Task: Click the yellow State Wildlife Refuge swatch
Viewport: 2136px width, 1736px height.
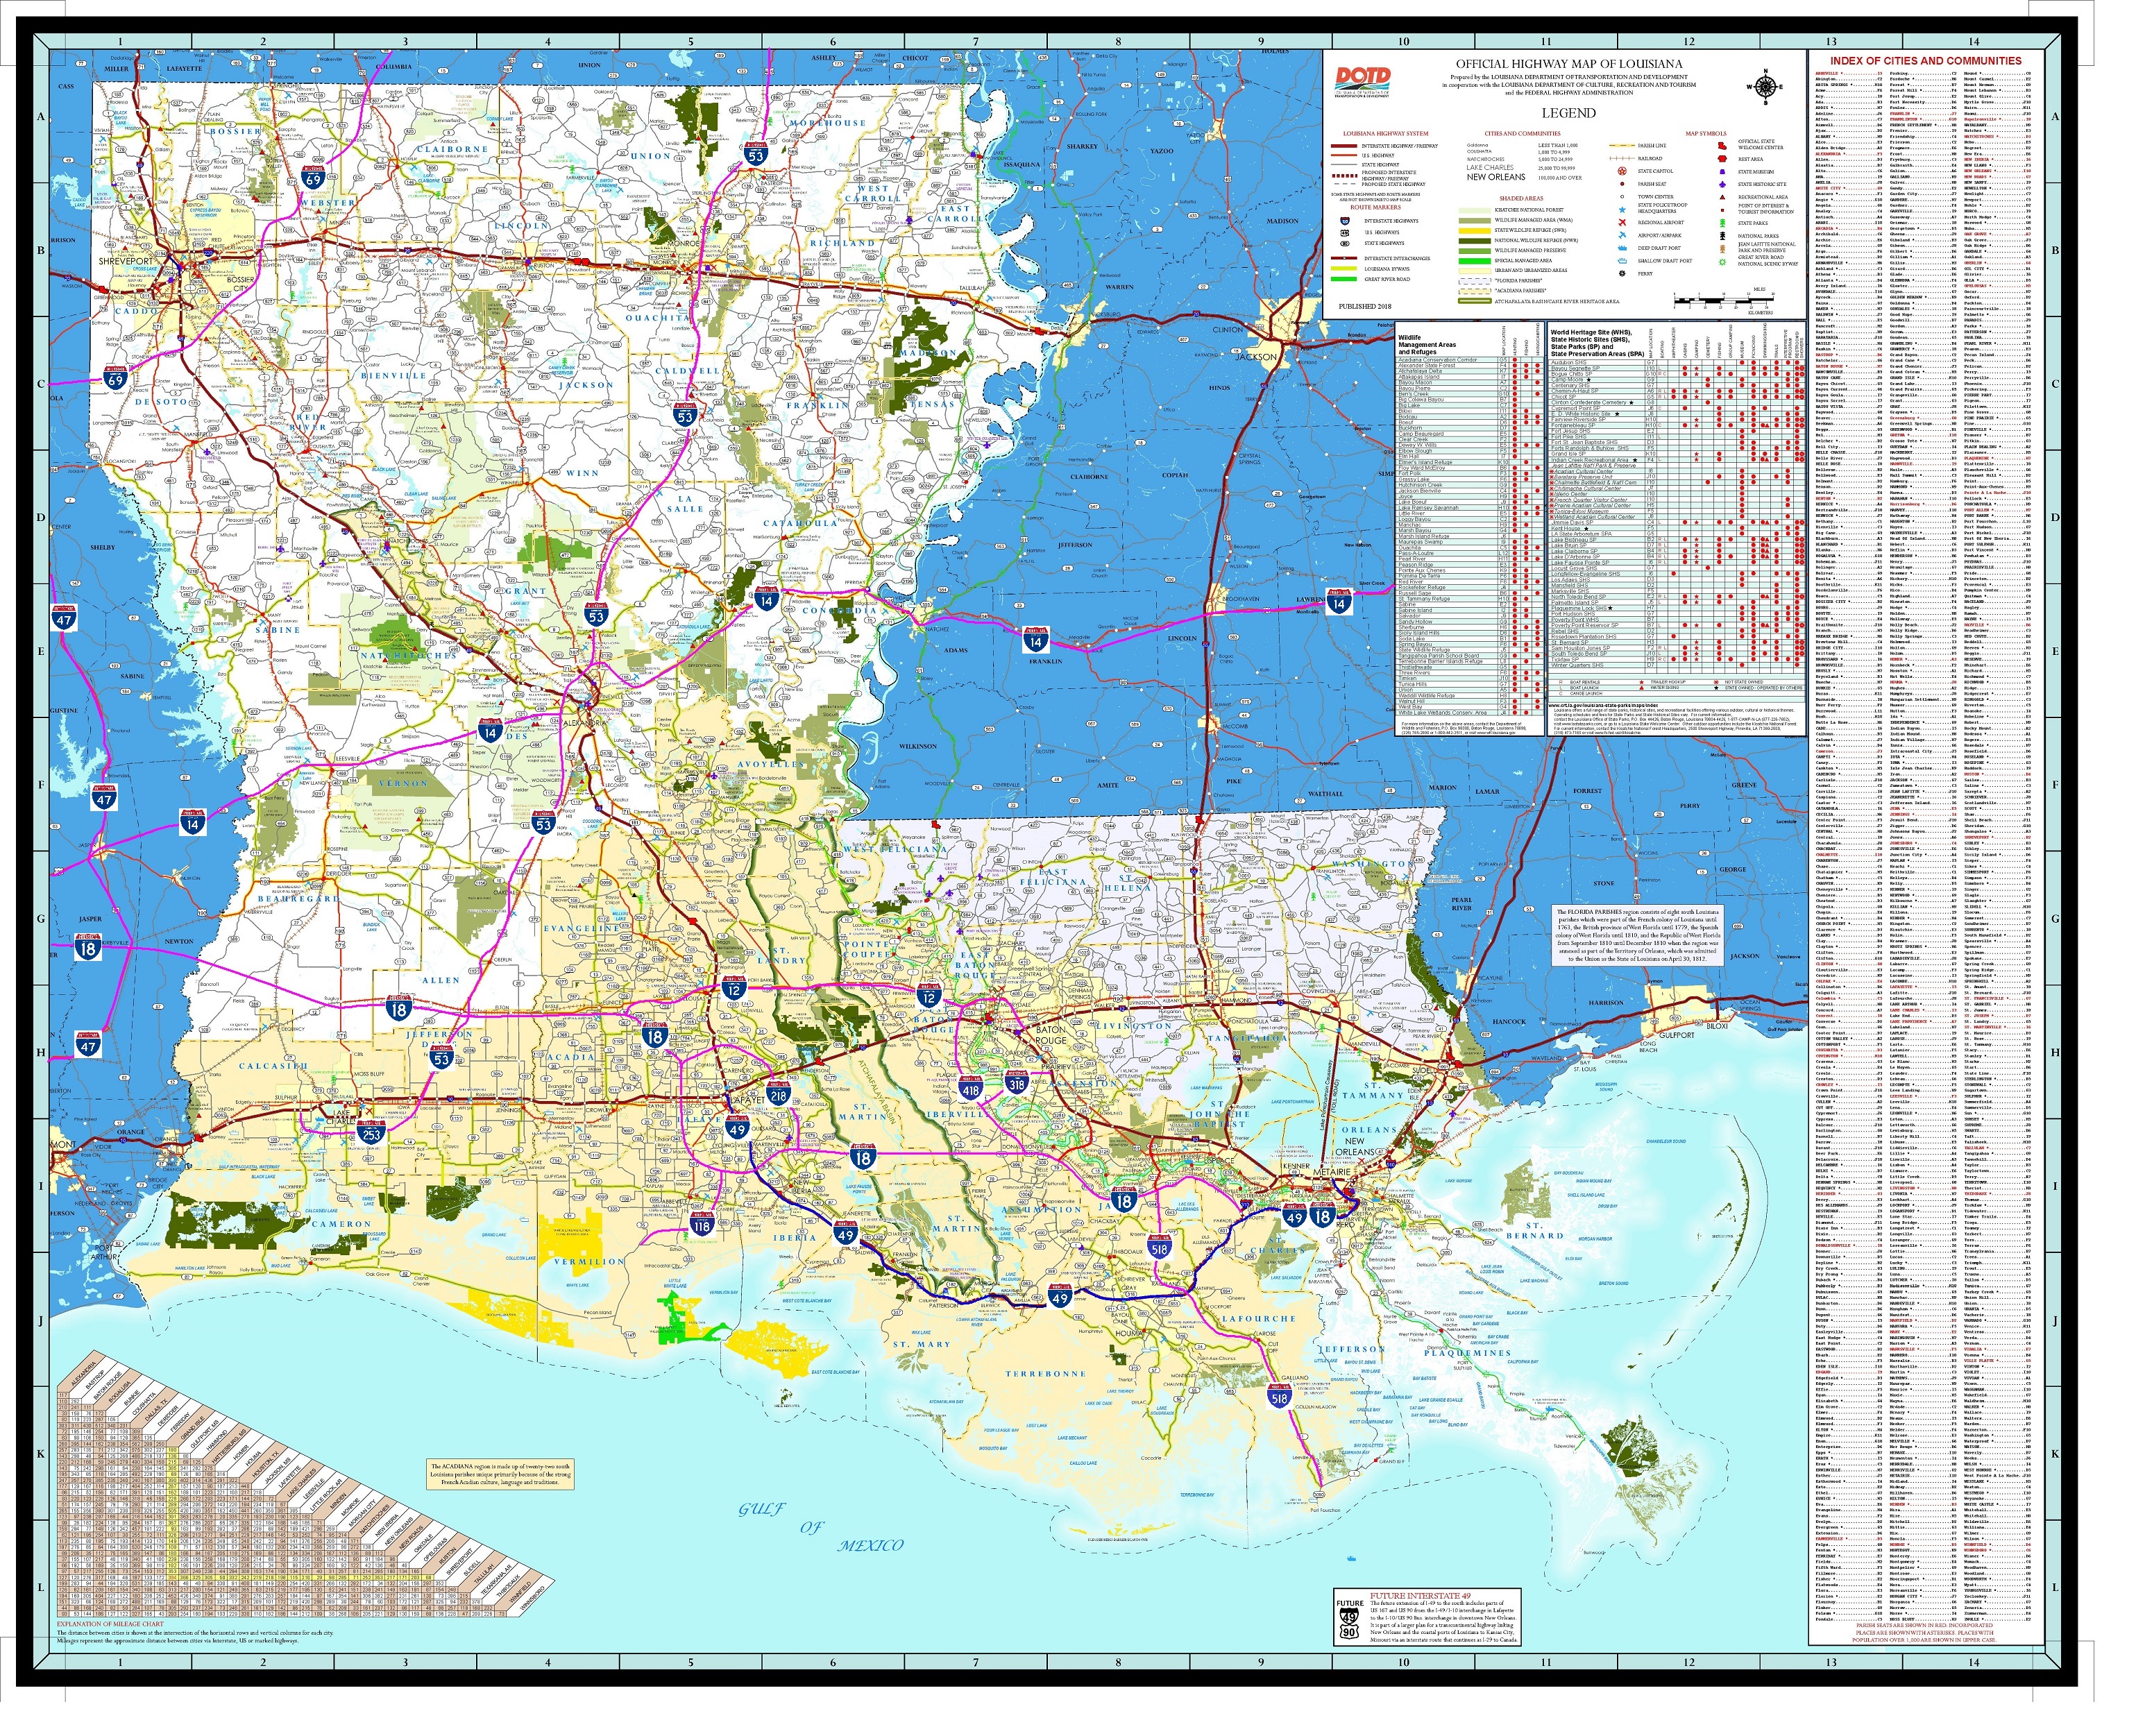Action: point(1475,231)
